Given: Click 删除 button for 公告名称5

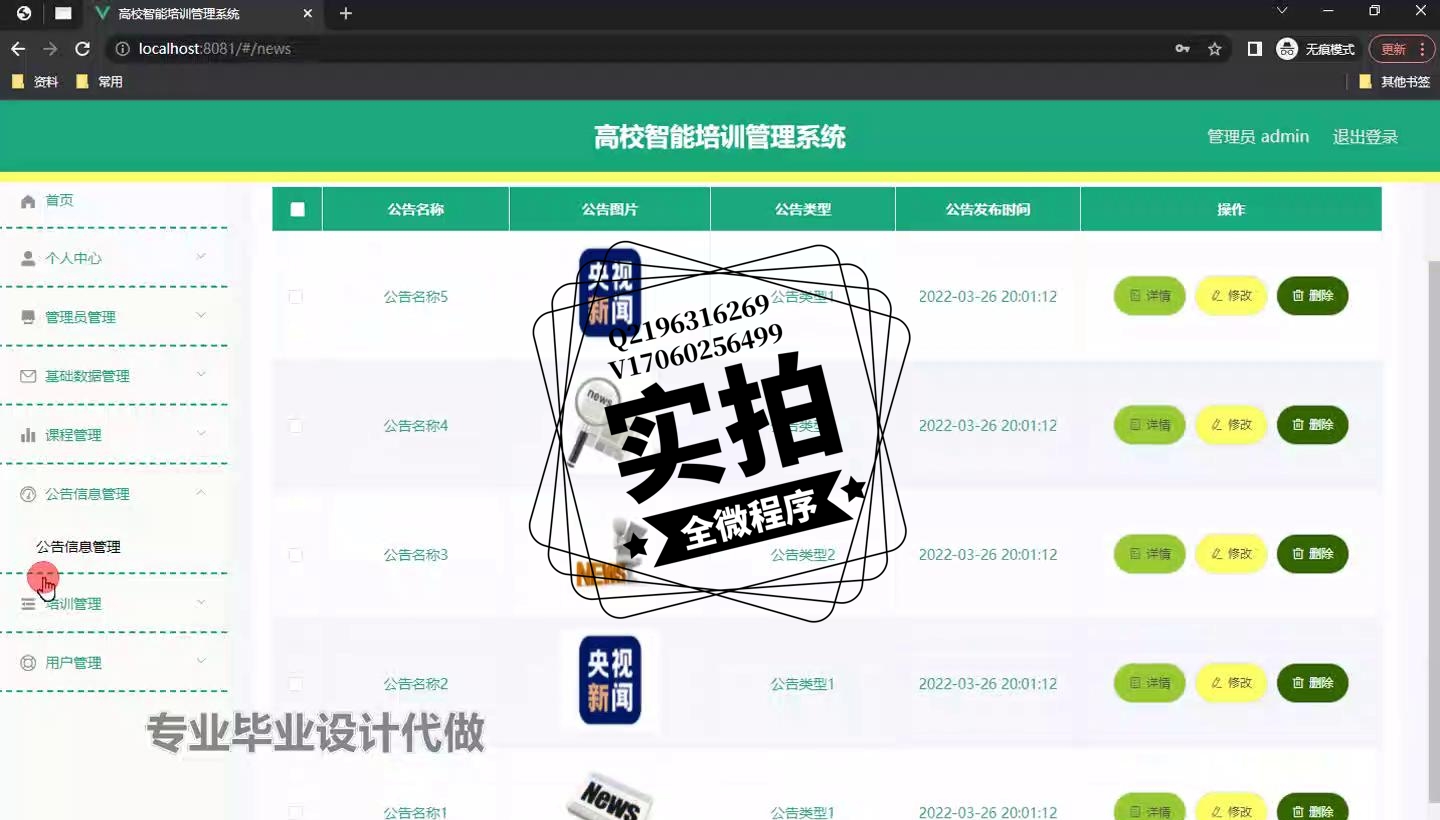Looking at the screenshot, I should (1312, 296).
